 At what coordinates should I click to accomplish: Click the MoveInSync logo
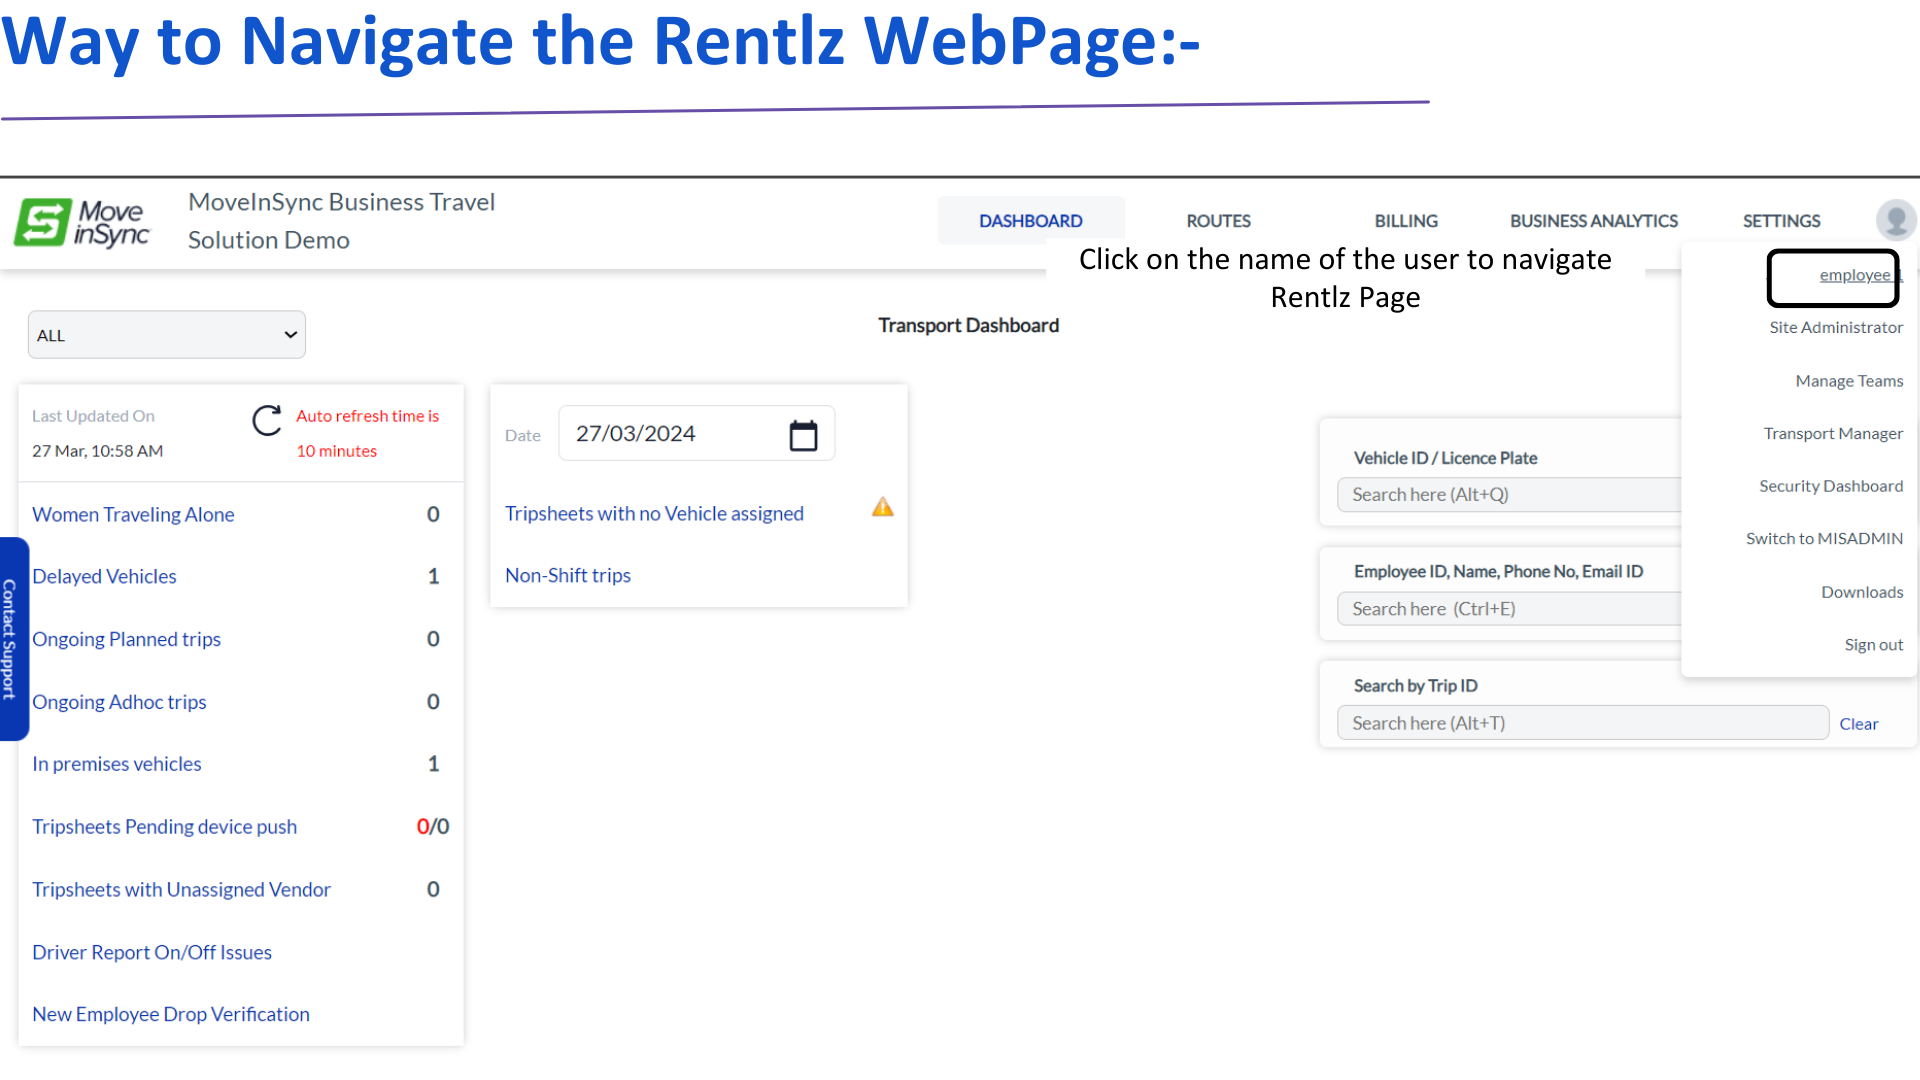point(83,222)
